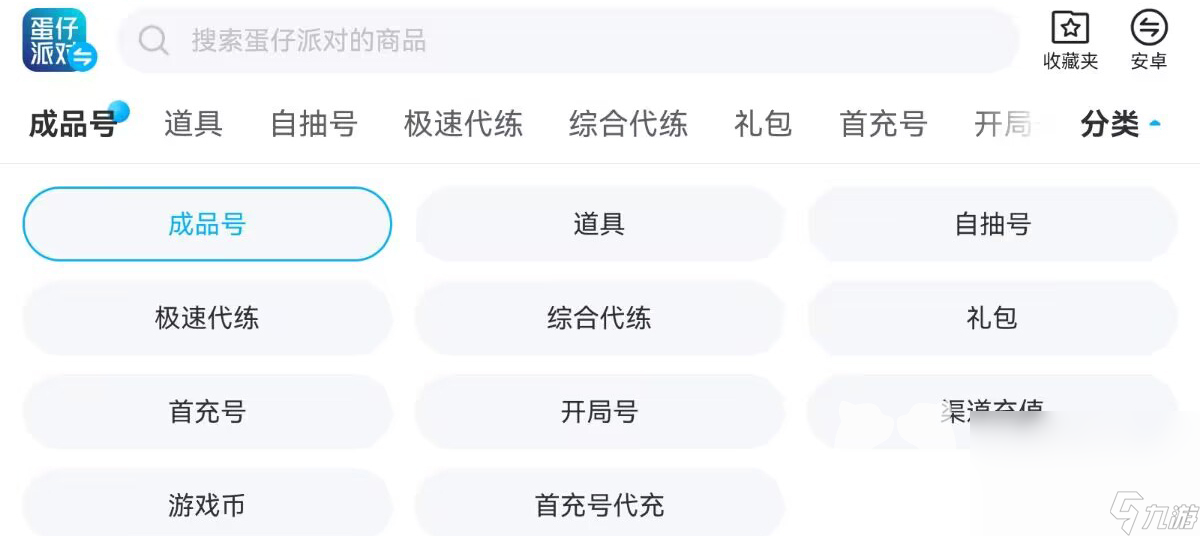Pick the 自抽号 category pill
Screen dimensions: 1200x536
click(x=992, y=224)
